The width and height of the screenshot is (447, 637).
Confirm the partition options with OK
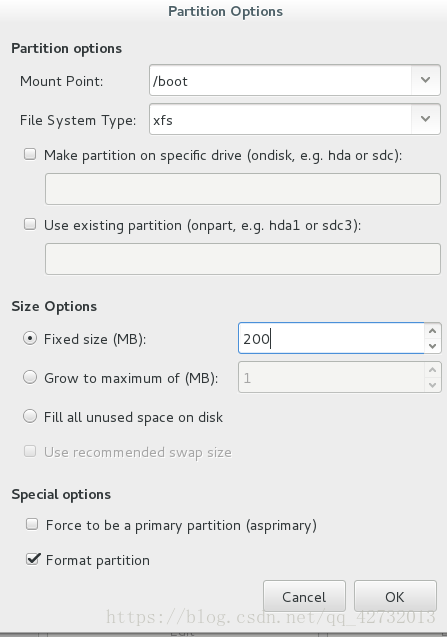point(395,596)
